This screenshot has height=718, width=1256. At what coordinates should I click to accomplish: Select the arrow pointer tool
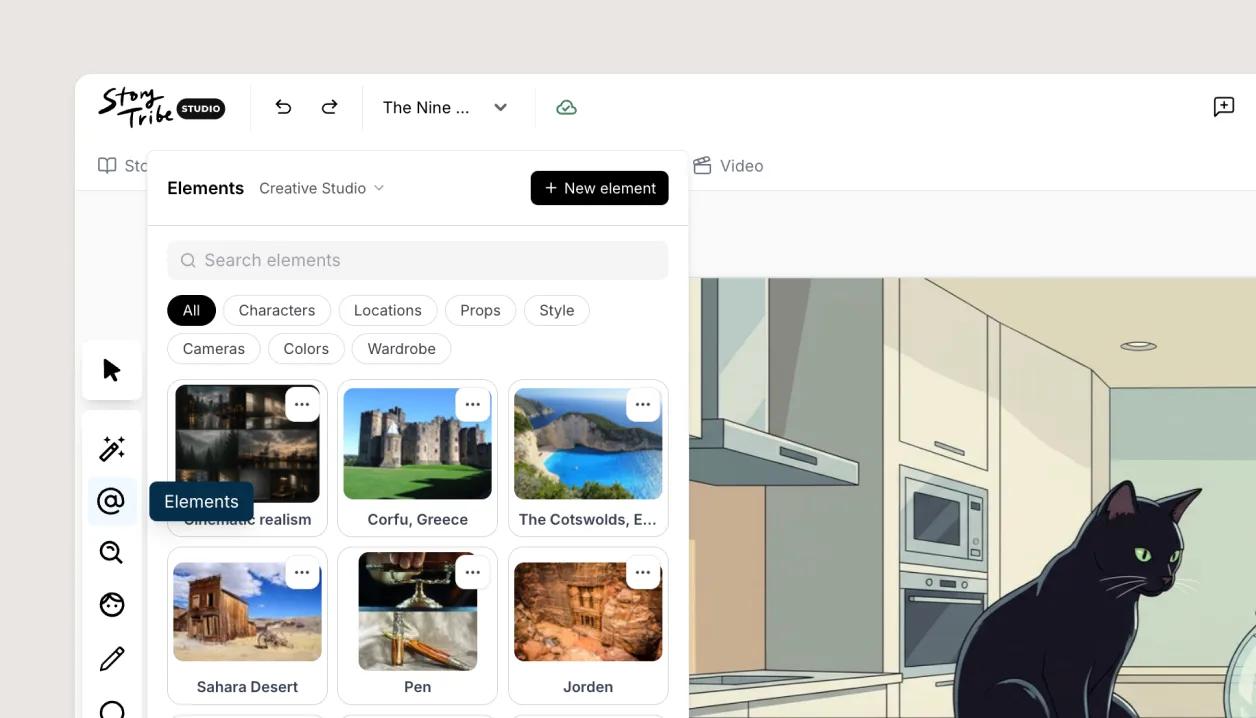pyautogui.click(x=112, y=370)
